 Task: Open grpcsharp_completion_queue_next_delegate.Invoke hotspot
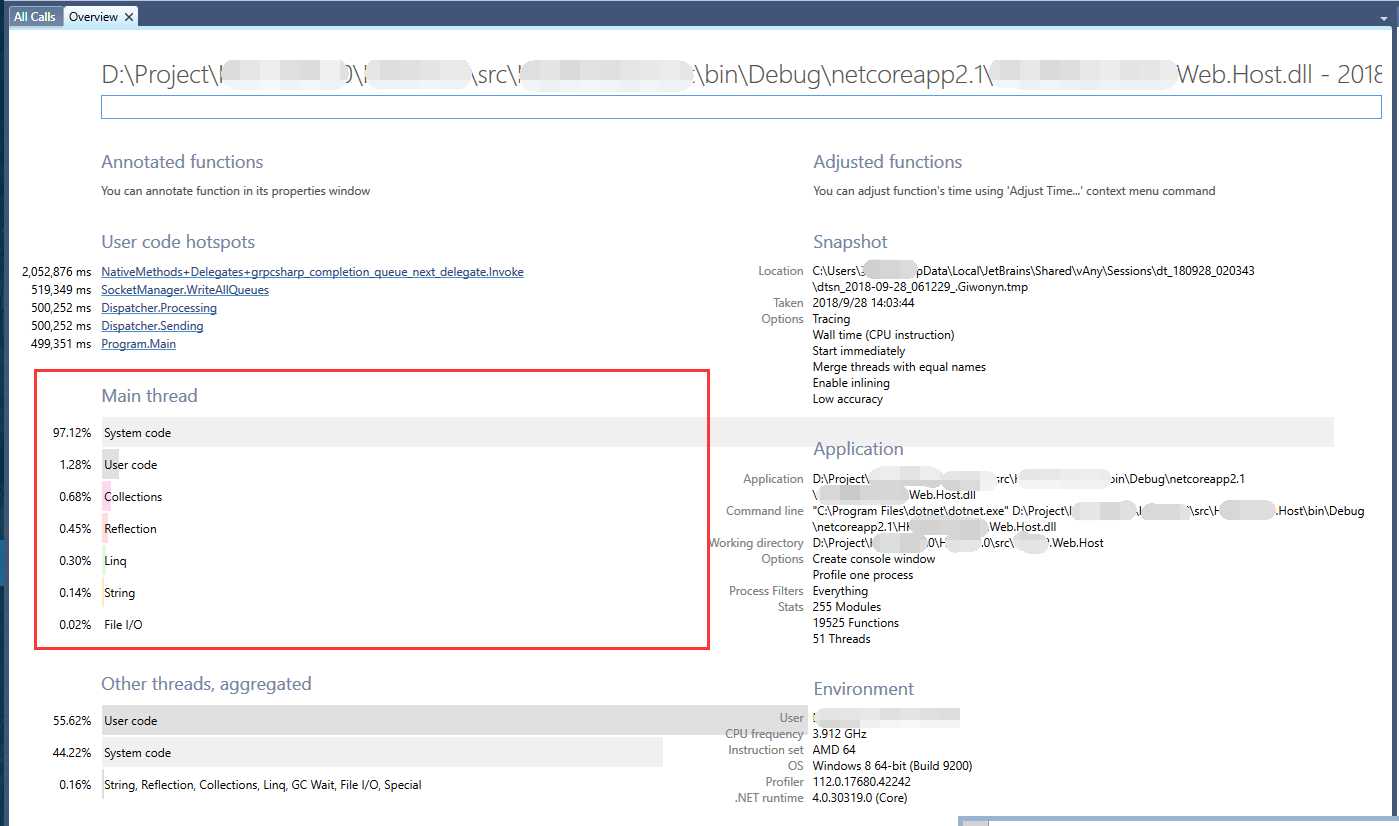312,272
